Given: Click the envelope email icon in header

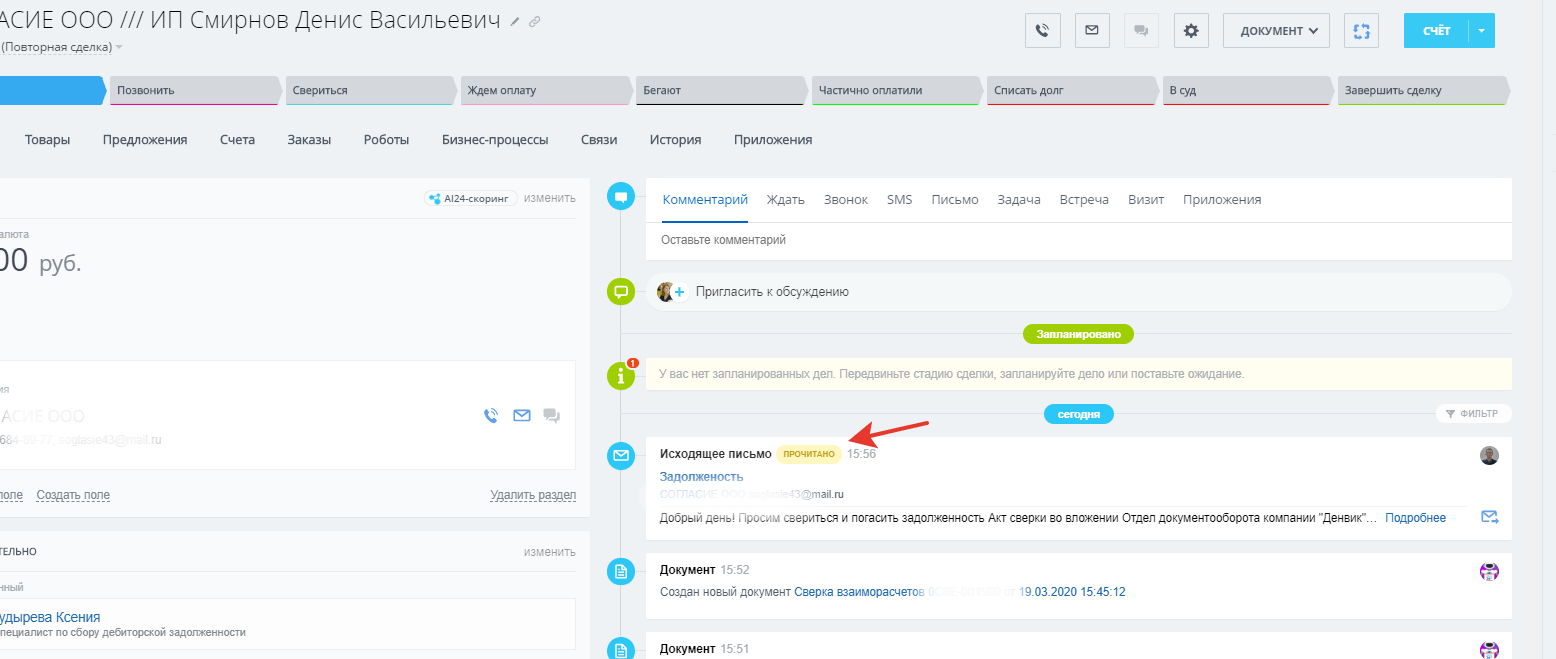Looking at the screenshot, I should coord(1092,30).
